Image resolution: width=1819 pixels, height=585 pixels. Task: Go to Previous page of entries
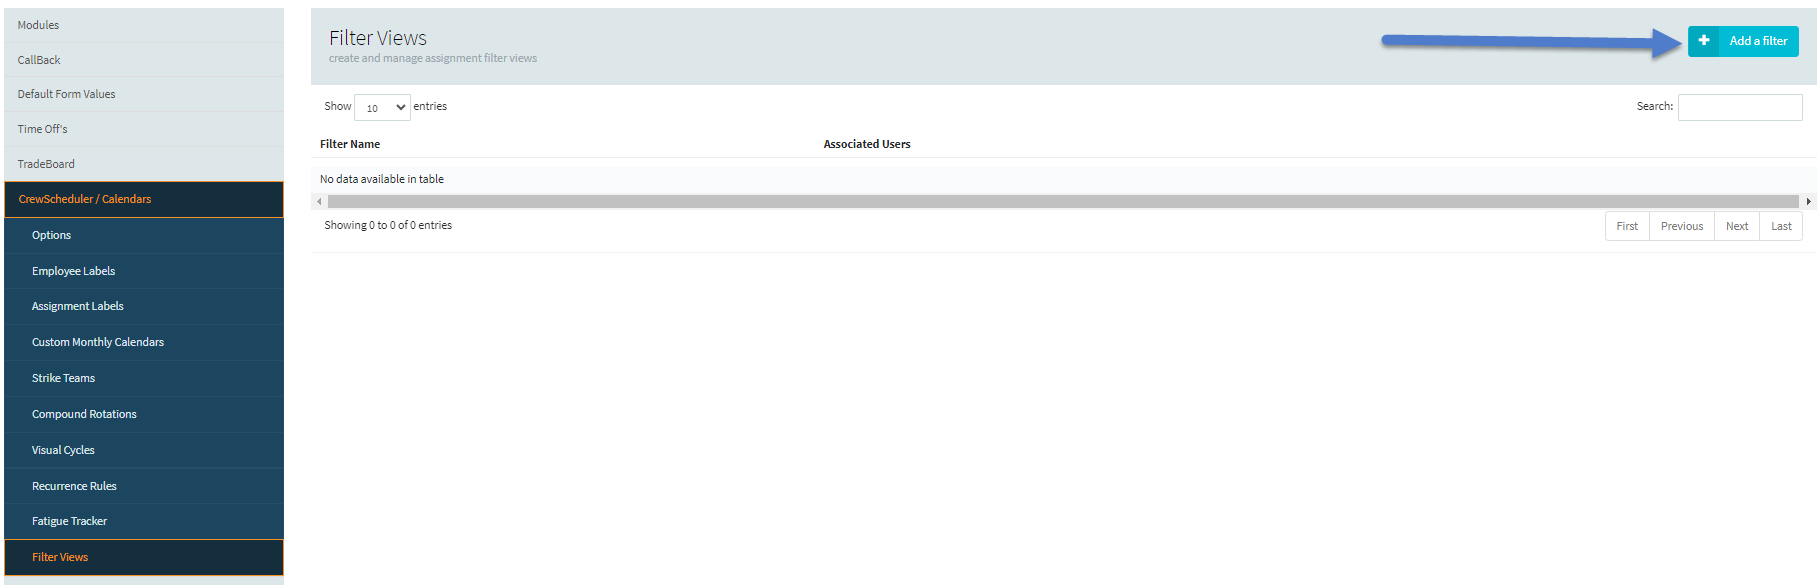click(x=1682, y=226)
